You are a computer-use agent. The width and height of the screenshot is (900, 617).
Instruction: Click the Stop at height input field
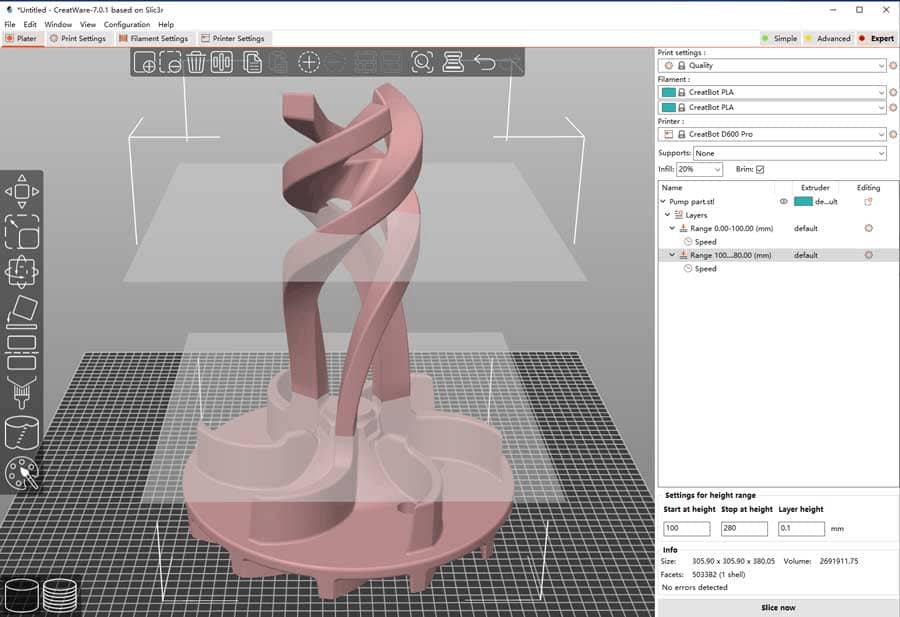coord(744,528)
